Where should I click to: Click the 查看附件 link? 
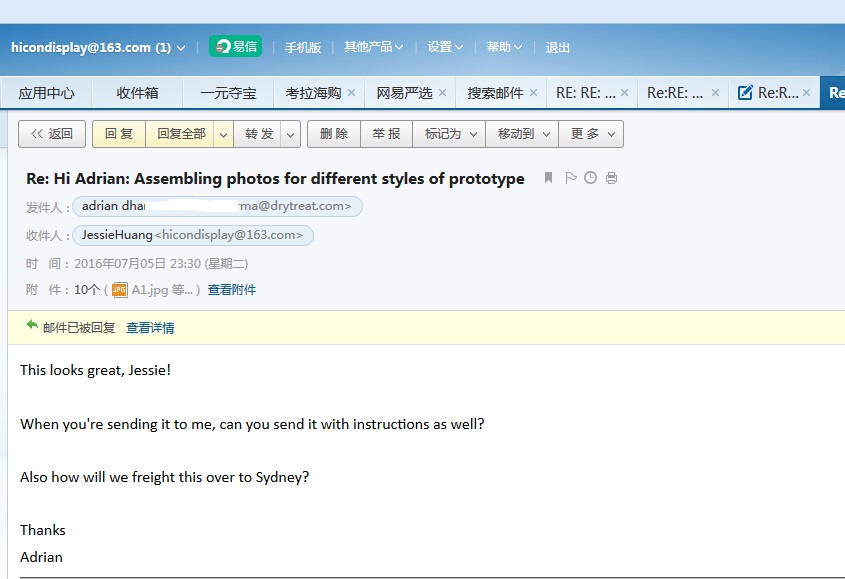(232, 290)
